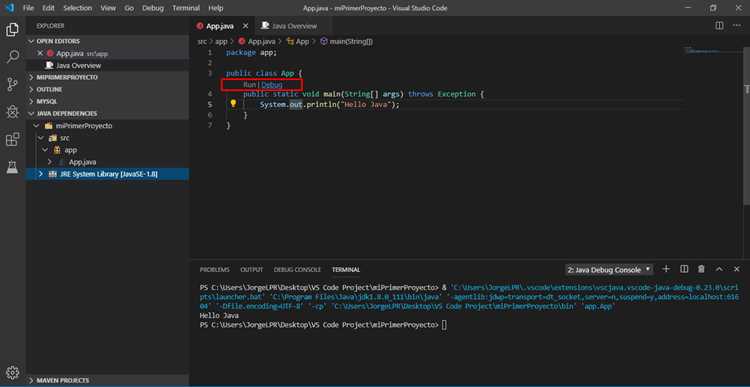Open the Help menu
Viewport: 750px width, 387px height.
point(216,8)
